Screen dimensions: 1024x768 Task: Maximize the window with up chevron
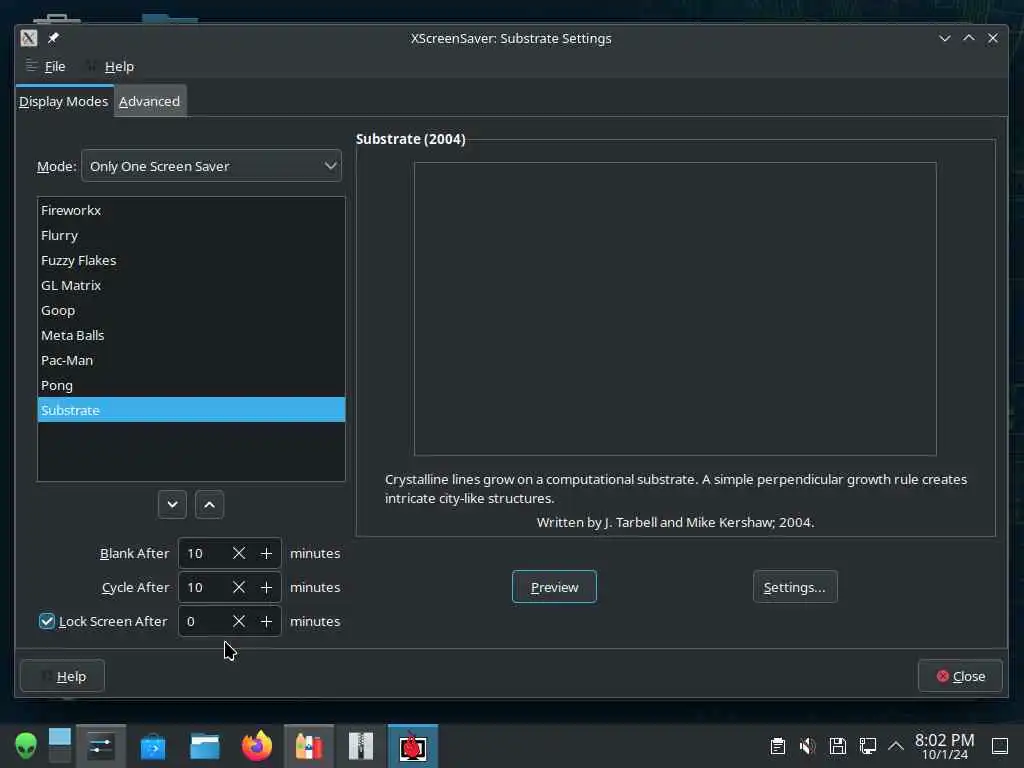click(968, 38)
